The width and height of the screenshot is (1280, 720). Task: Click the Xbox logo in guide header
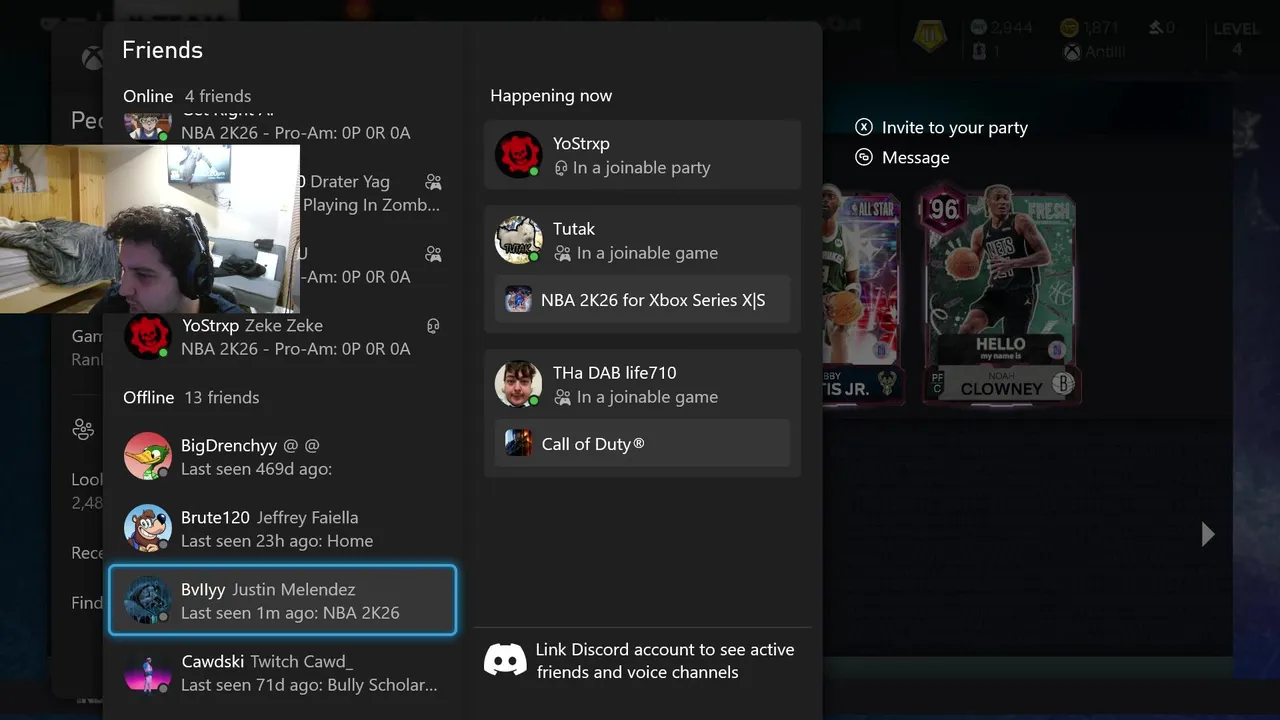[92, 58]
